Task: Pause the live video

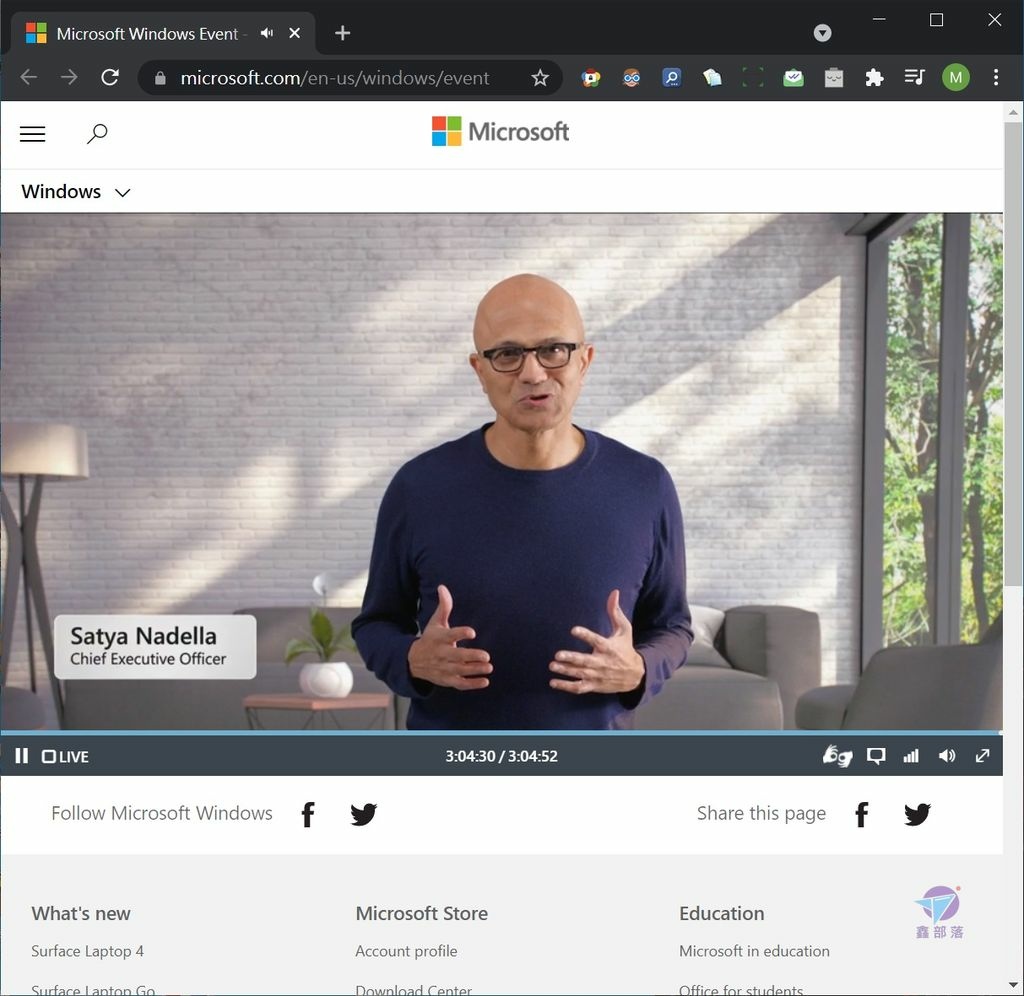Action: coord(22,756)
